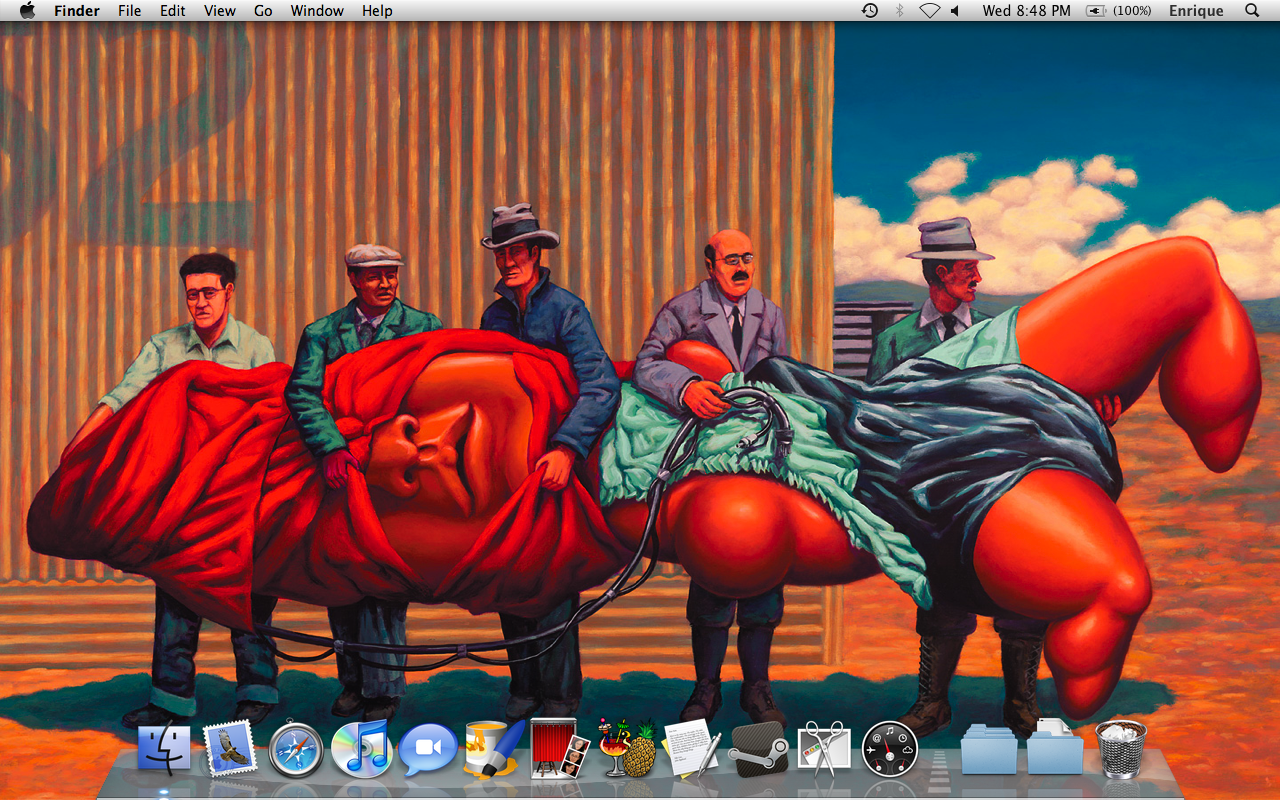The image size is (1280, 800).
Task: Click the clock showing Wed 8:48 PM
Action: [x=1026, y=10]
